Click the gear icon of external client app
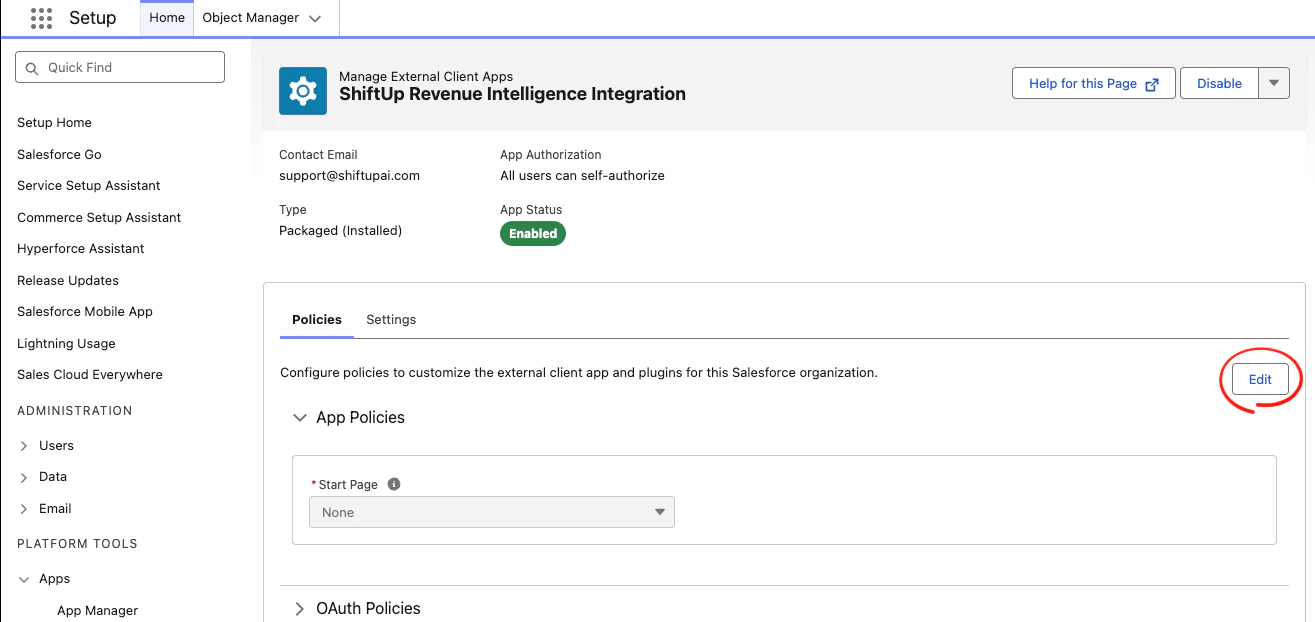Image resolution: width=1315 pixels, height=622 pixels. [303, 91]
